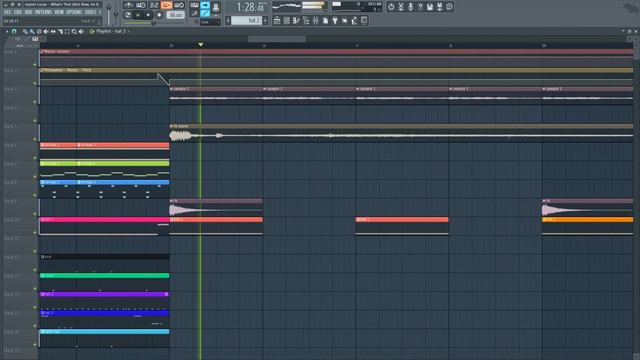Image resolution: width=640 pixels, height=360 pixels.
Task: Click the Record button in transport
Action: 159,15
